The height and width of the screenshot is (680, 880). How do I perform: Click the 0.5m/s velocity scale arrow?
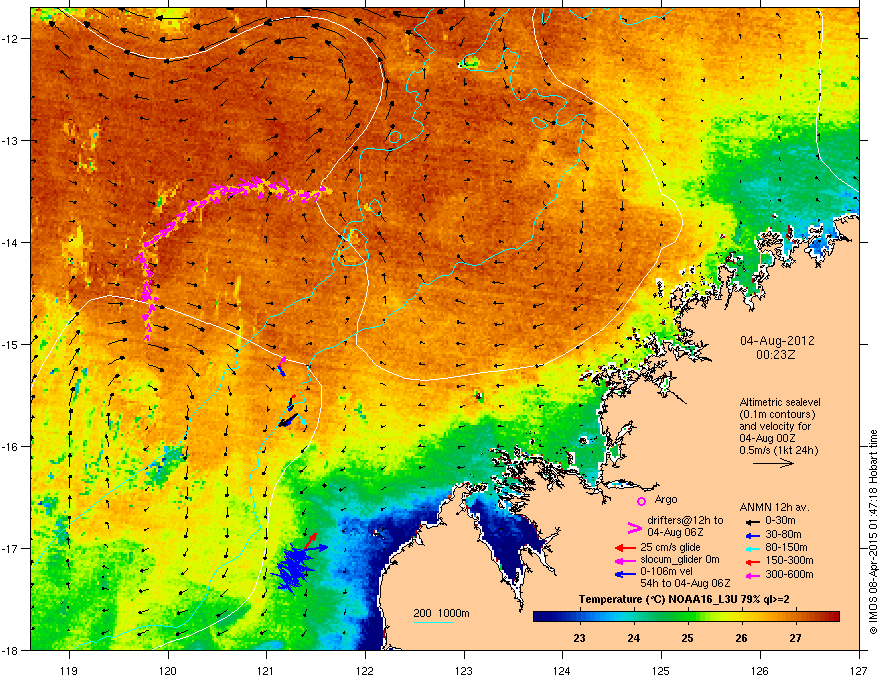tap(773, 463)
